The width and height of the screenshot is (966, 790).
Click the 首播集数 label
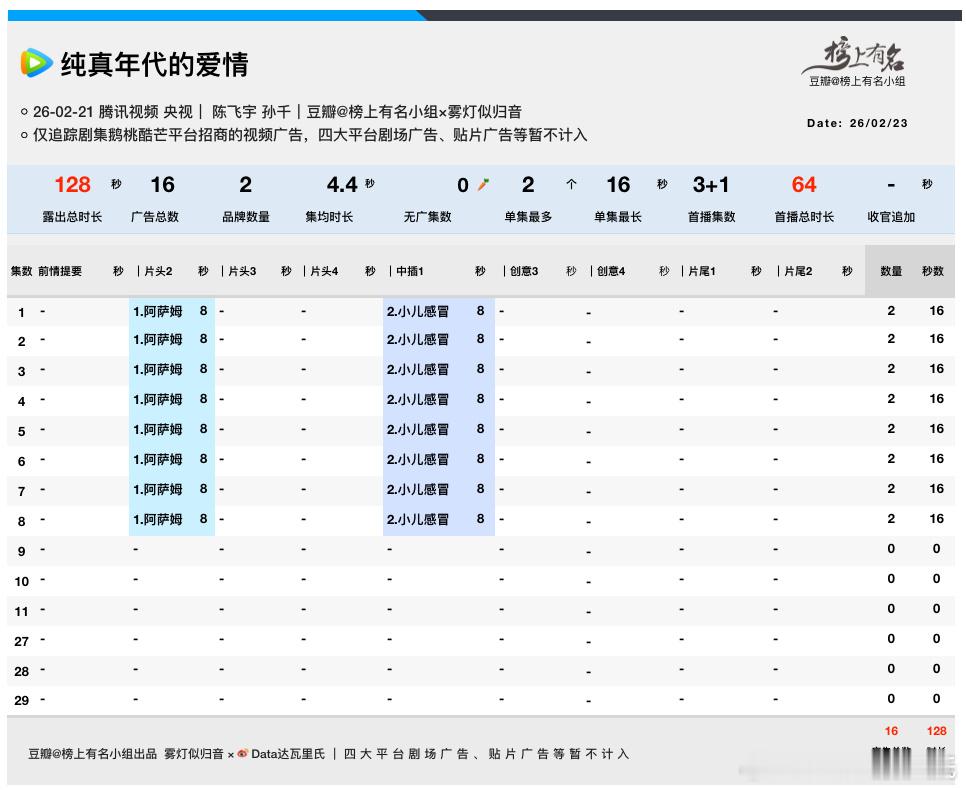pyautogui.click(x=712, y=217)
